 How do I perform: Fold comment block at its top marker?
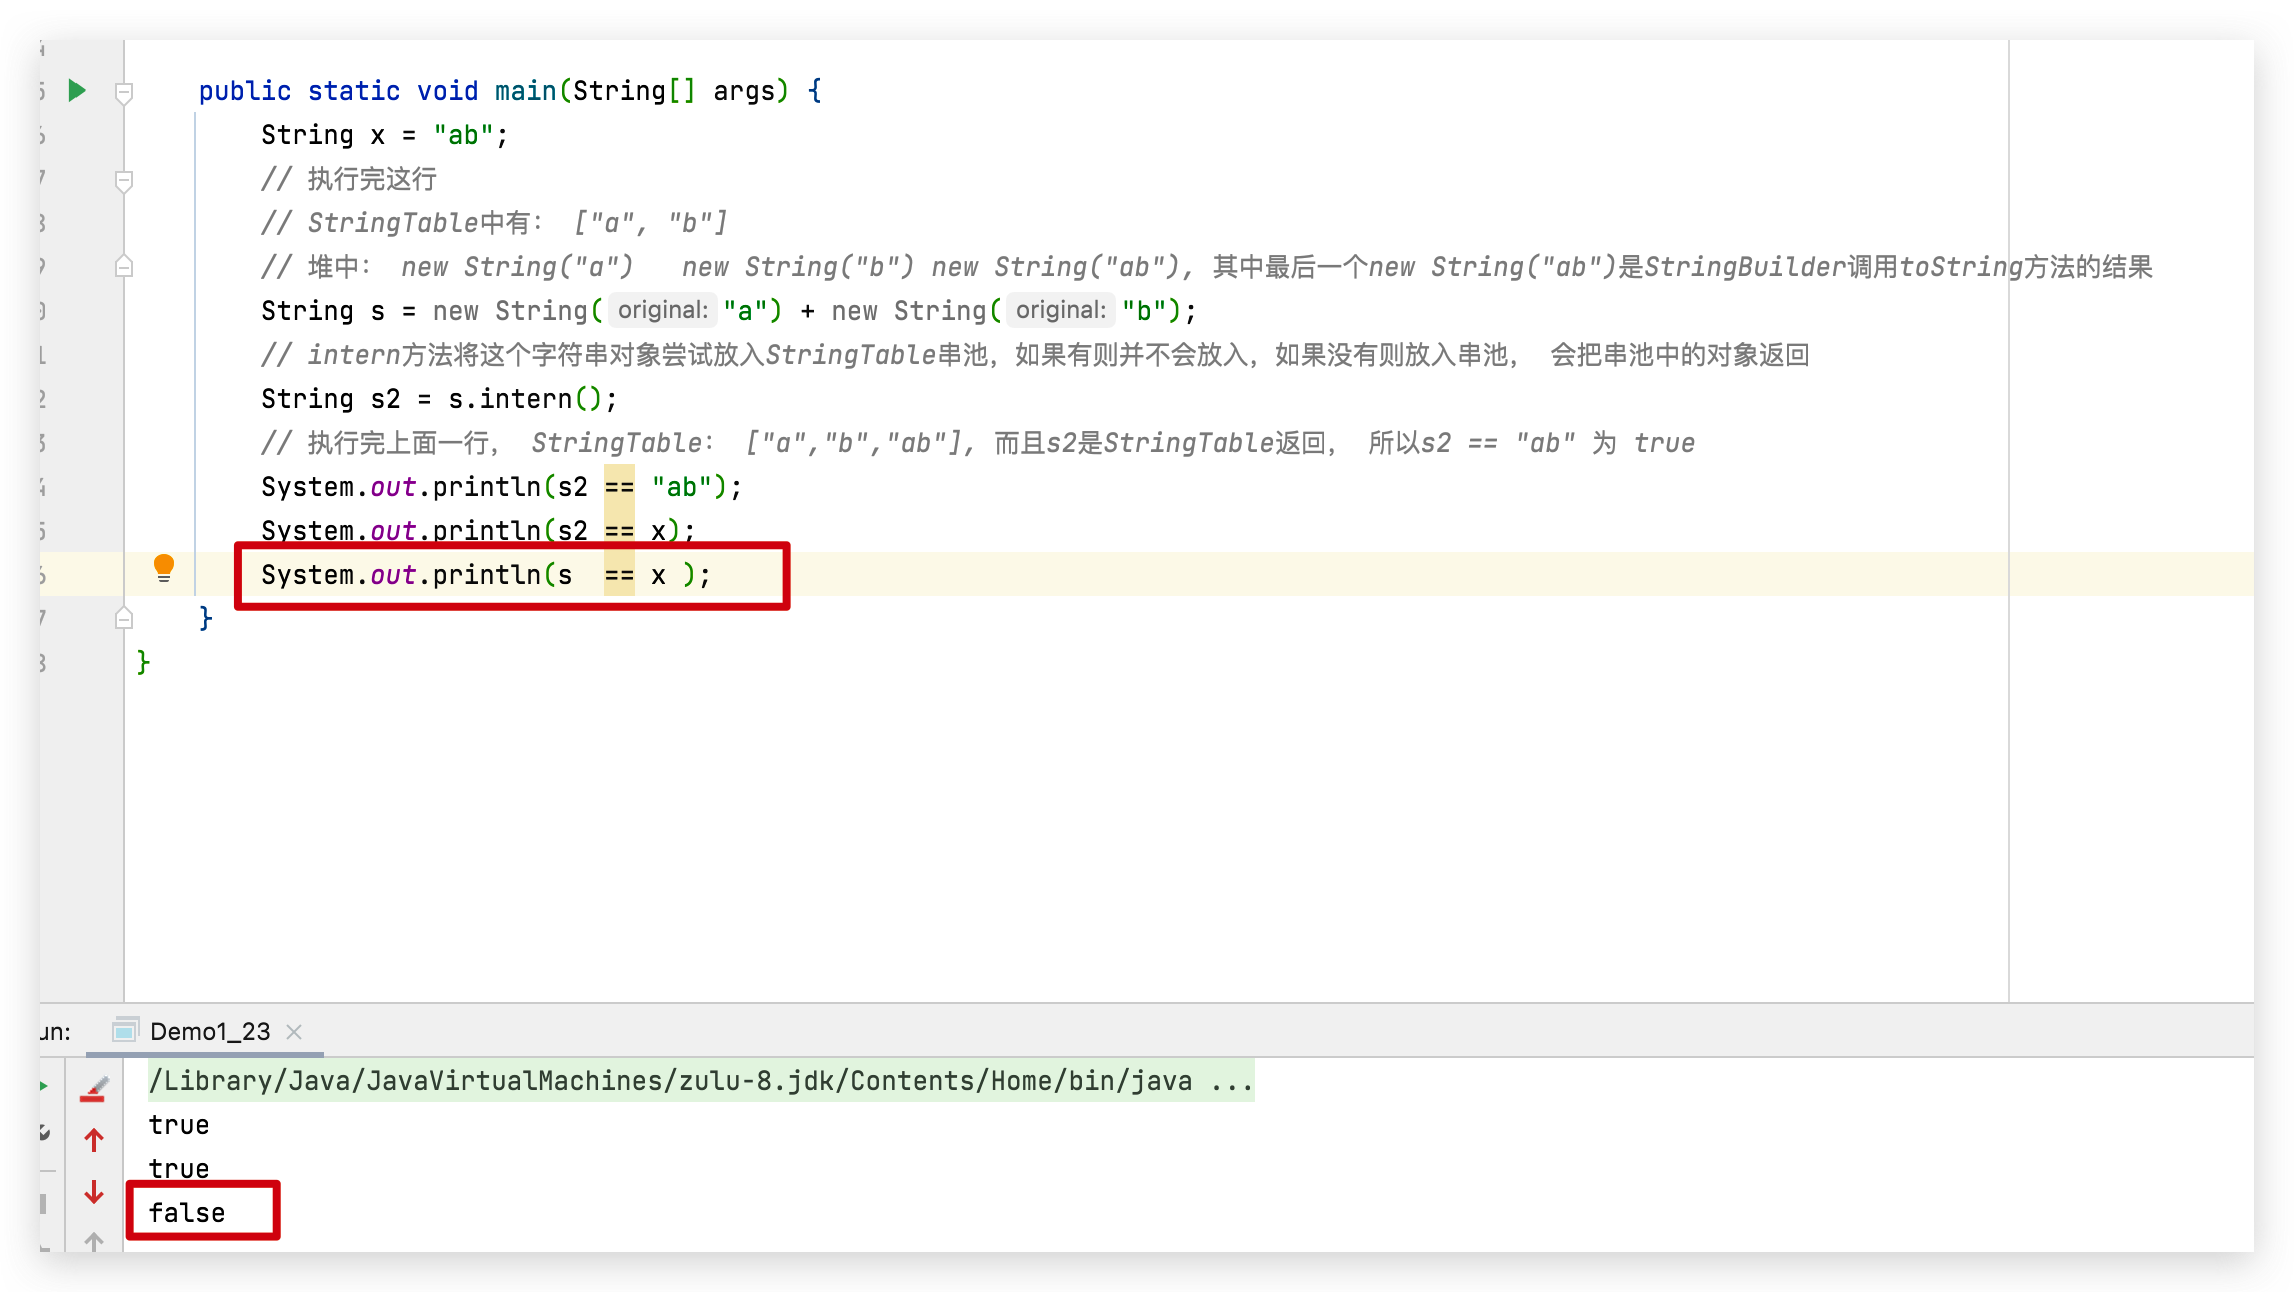(x=124, y=181)
